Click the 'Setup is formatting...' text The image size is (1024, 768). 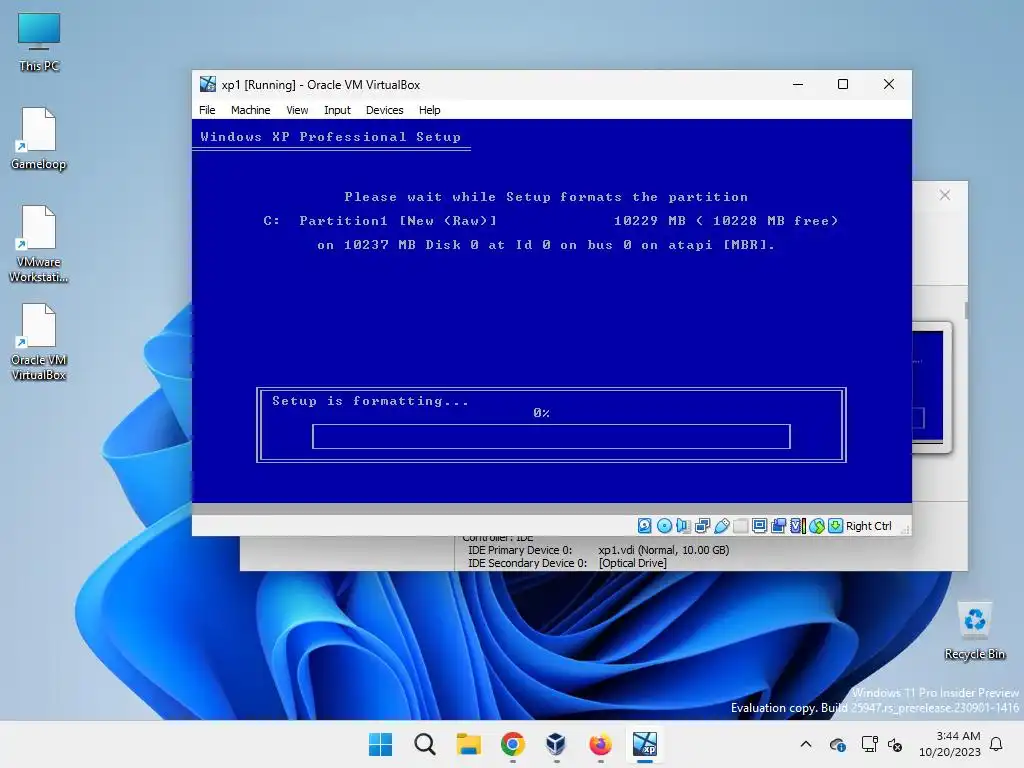click(370, 401)
